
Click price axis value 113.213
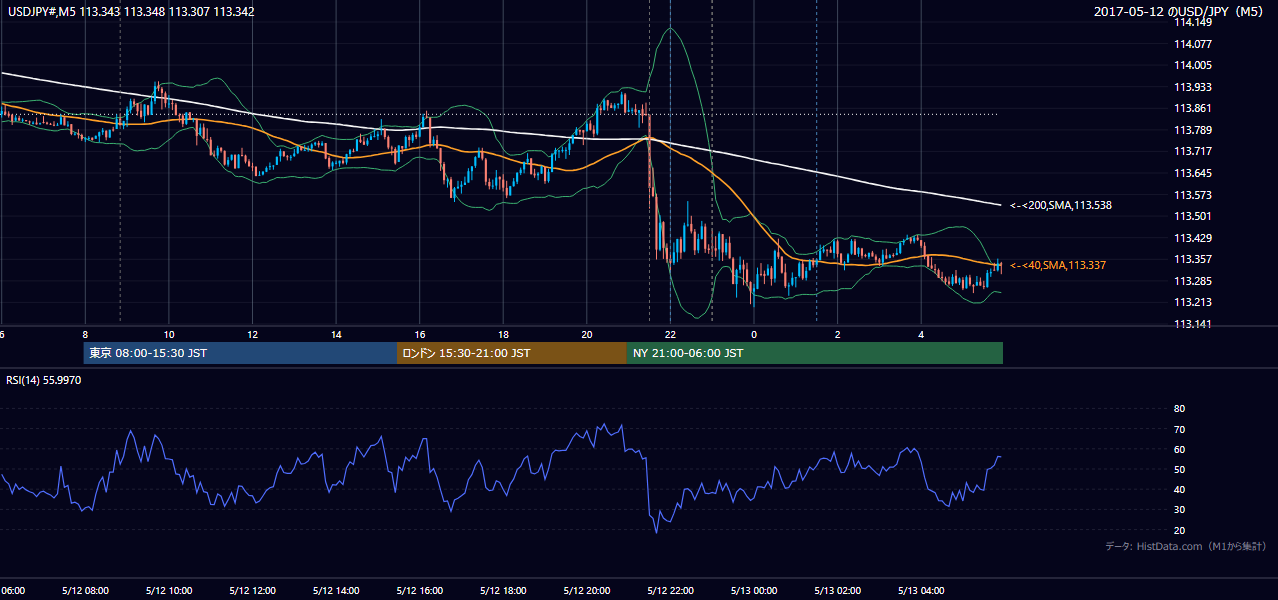coord(1192,302)
